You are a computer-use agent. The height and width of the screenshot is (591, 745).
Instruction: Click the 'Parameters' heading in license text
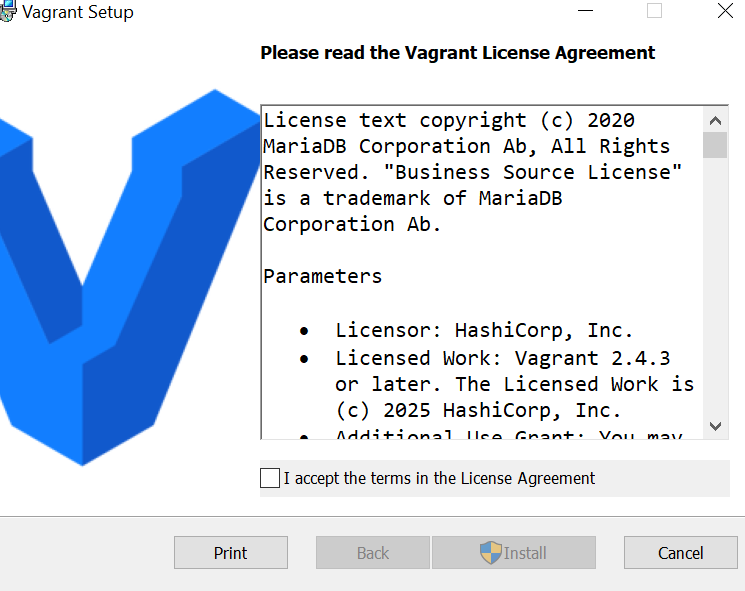pyautogui.click(x=323, y=276)
